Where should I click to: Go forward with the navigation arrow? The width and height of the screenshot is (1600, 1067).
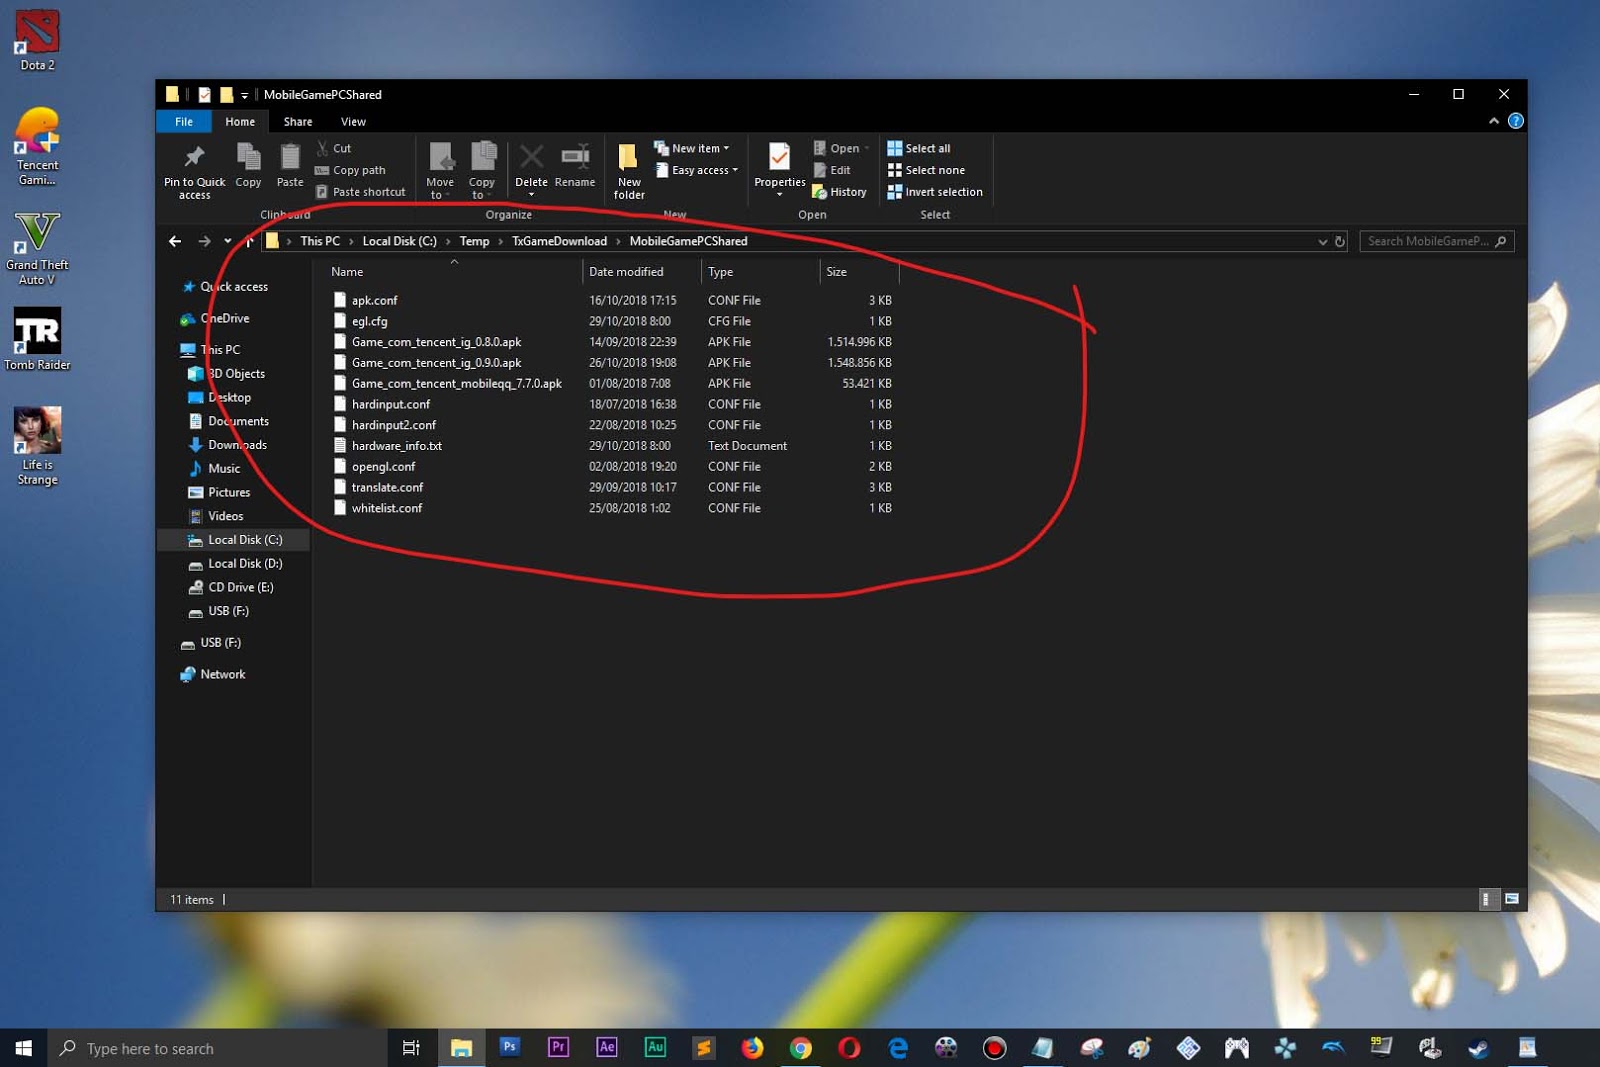point(204,241)
